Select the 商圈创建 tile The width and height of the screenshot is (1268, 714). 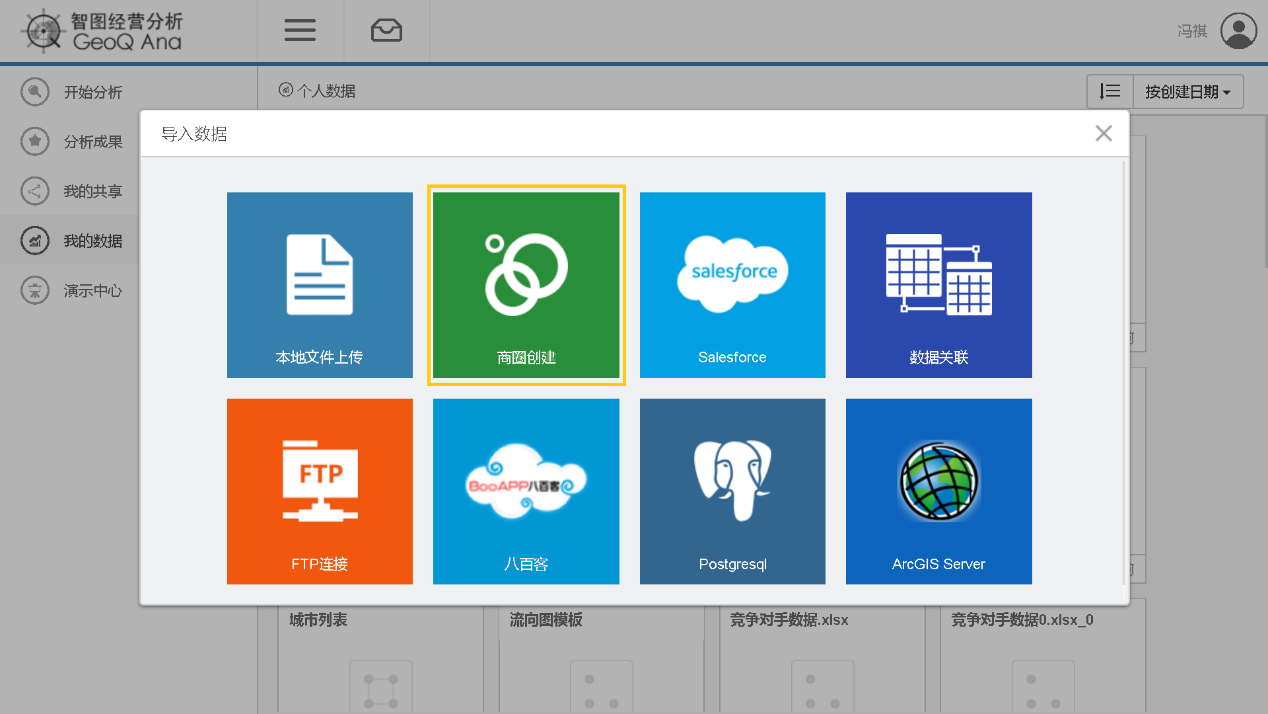pyautogui.click(x=526, y=285)
